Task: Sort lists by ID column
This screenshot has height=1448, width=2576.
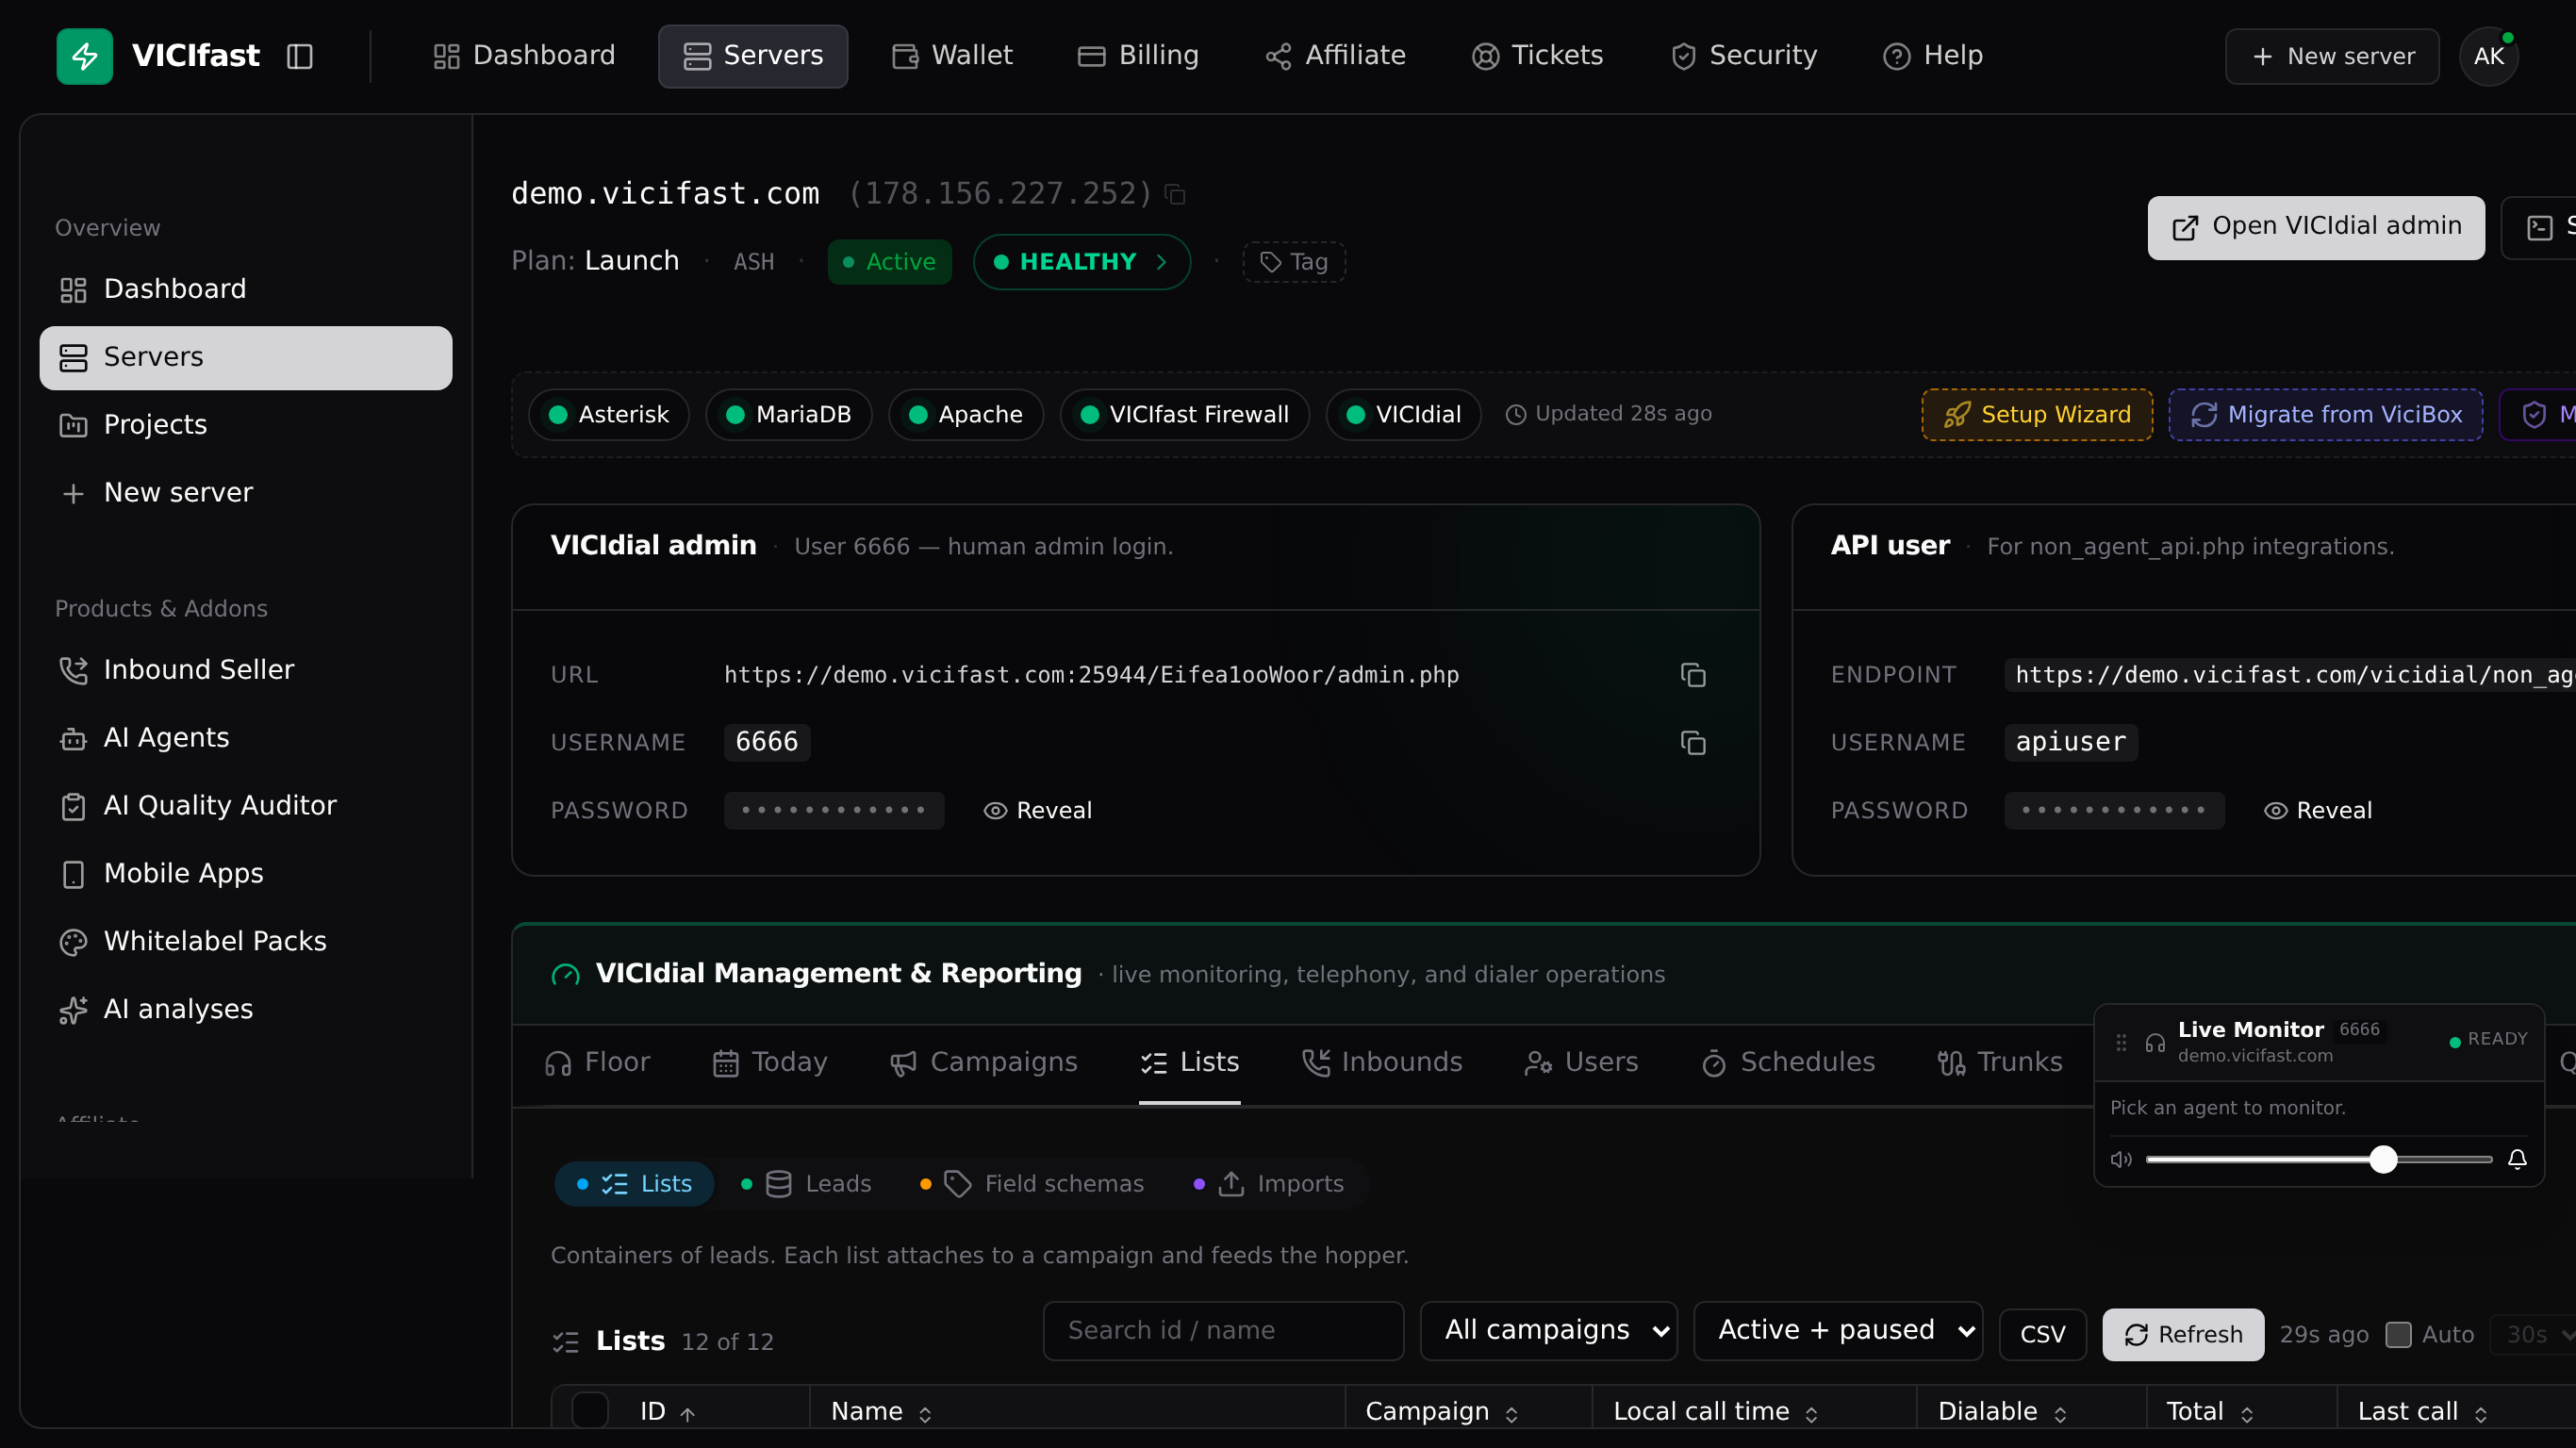Action: [x=667, y=1412]
